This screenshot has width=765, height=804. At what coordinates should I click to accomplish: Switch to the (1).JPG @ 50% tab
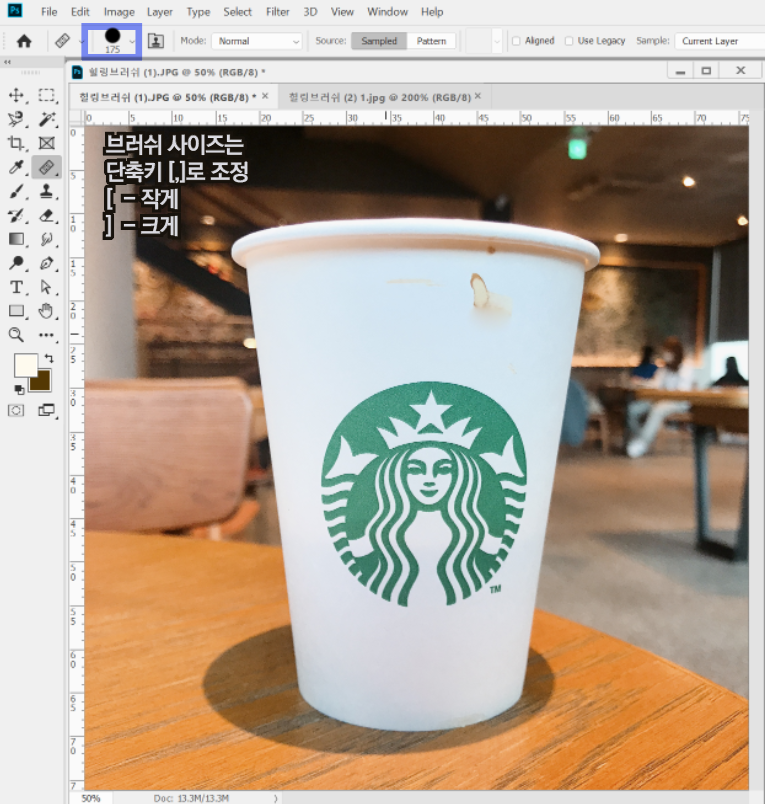click(x=168, y=97)
